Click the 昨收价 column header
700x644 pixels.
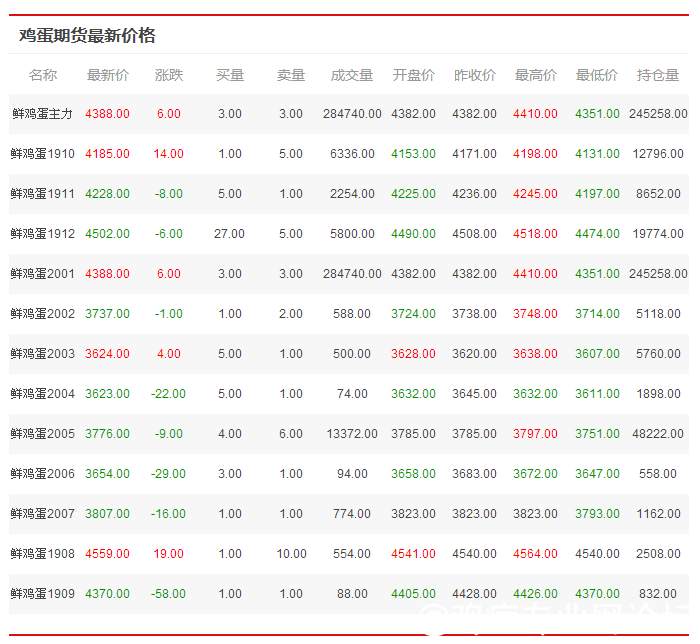475,75
